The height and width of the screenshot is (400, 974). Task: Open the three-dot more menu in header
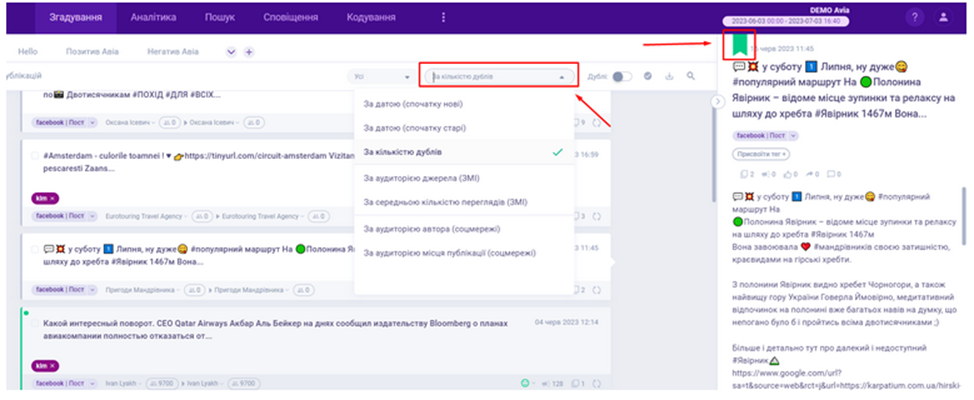(444, 18)
